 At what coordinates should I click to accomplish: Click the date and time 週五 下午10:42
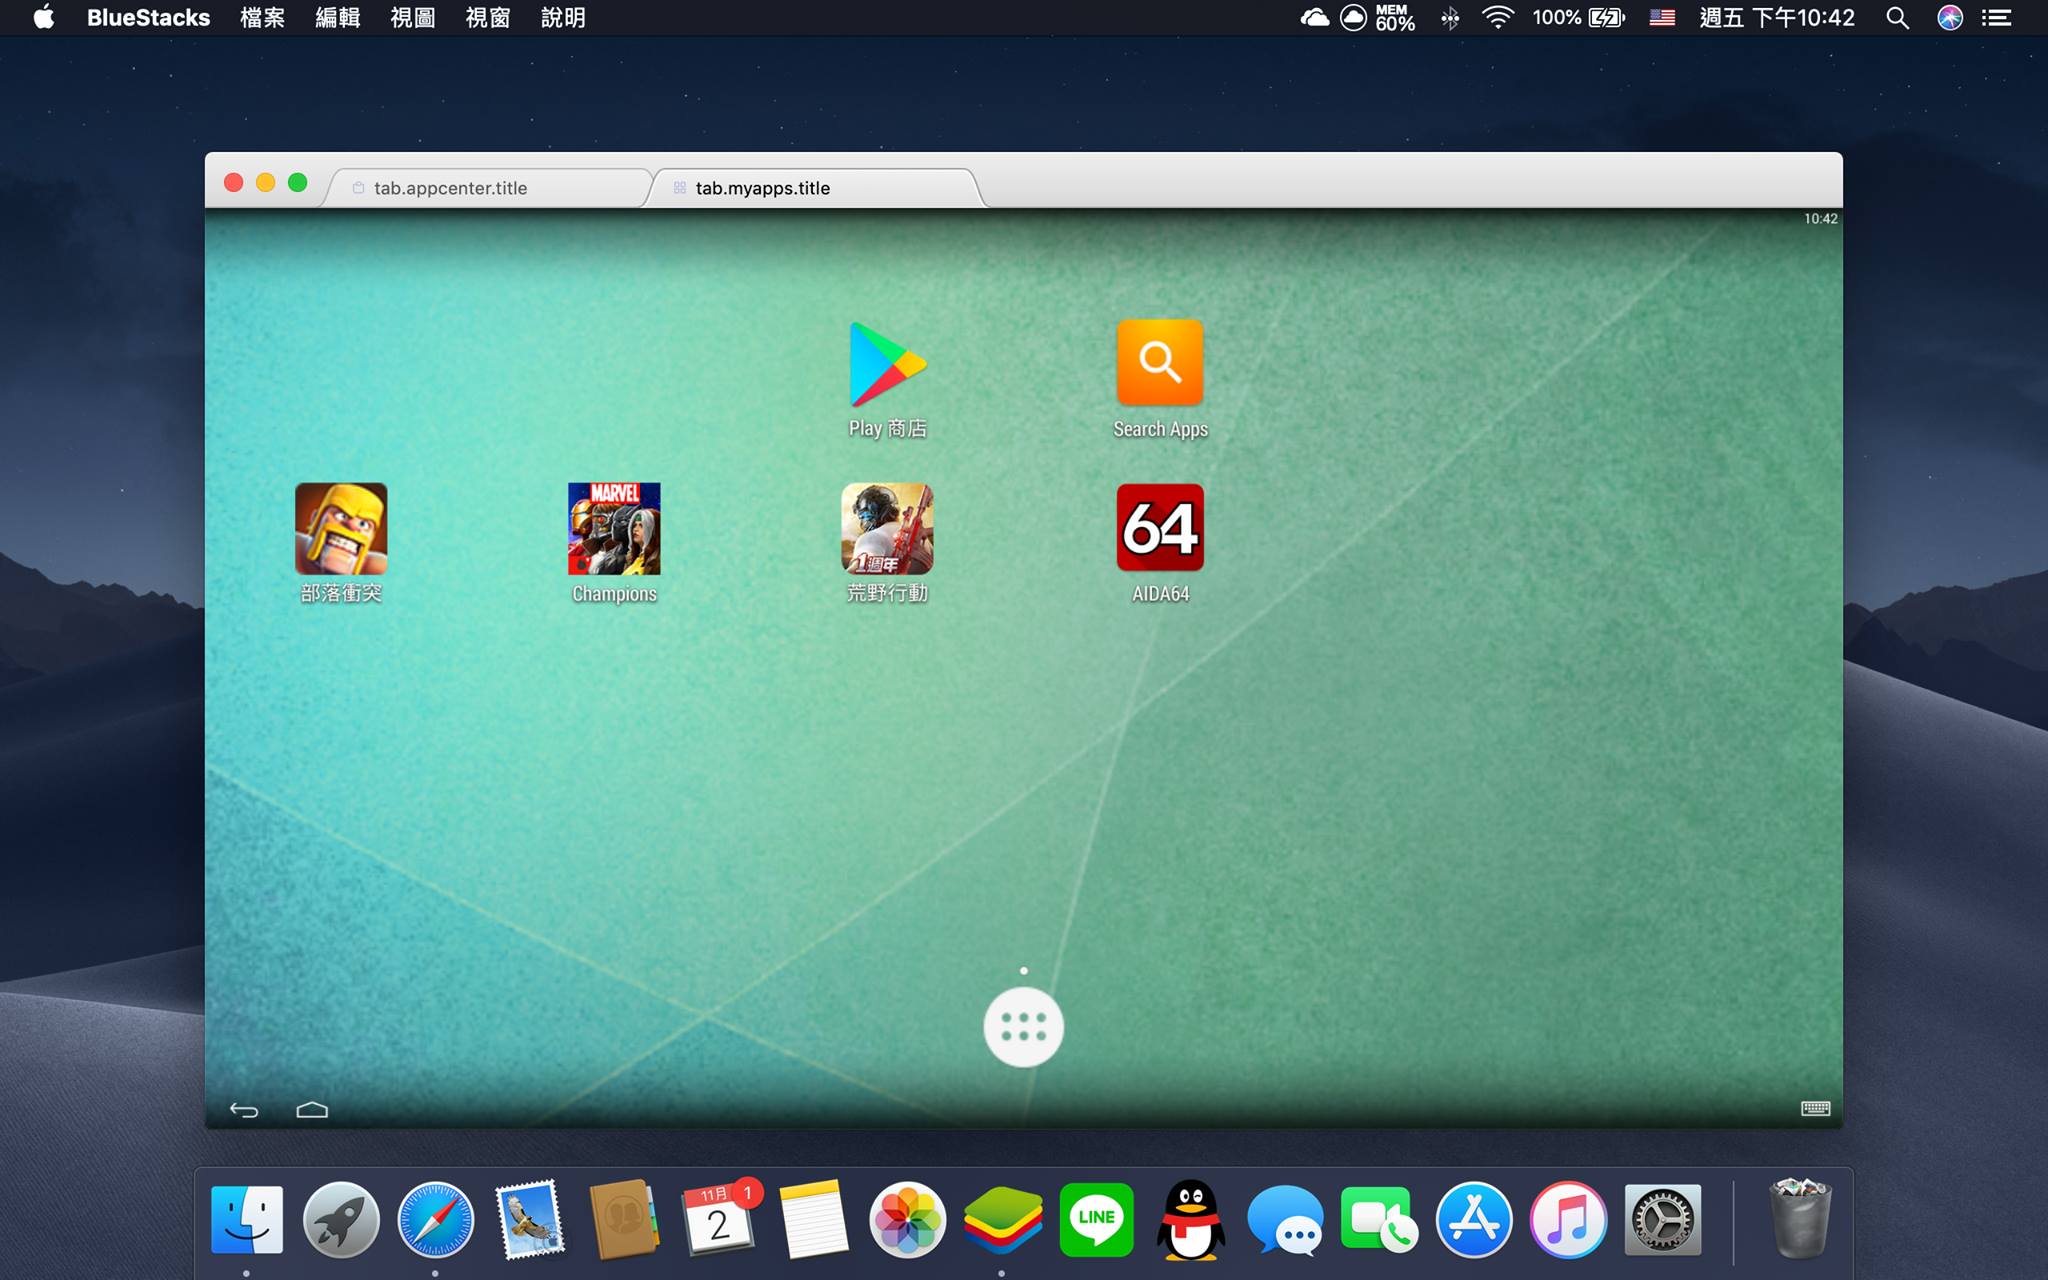1777,18
